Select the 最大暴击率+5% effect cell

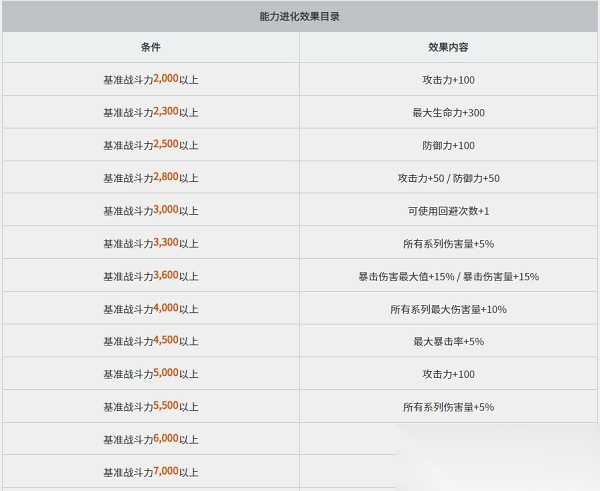448,341
